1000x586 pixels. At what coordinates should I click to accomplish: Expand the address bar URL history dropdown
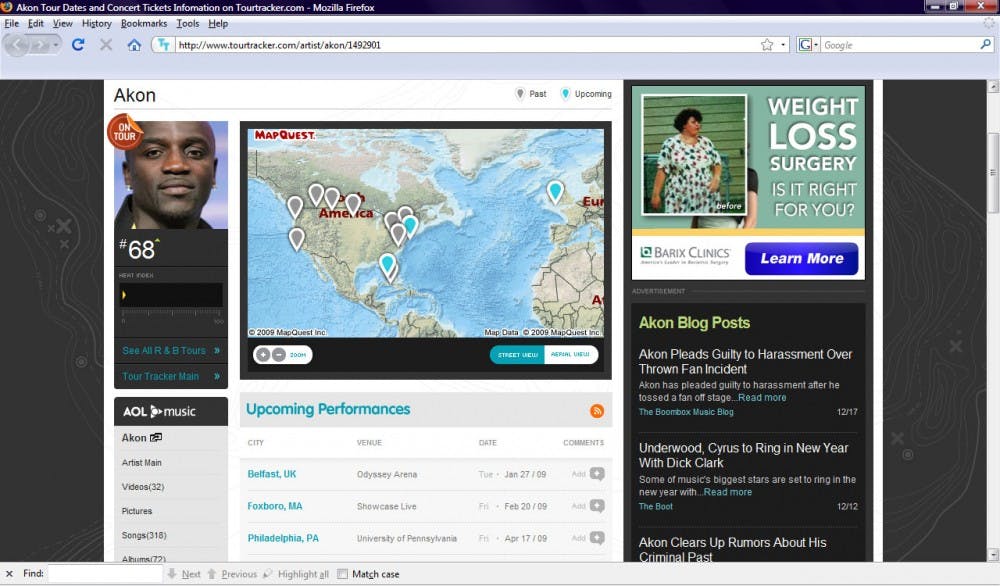(x=784, y=45)
